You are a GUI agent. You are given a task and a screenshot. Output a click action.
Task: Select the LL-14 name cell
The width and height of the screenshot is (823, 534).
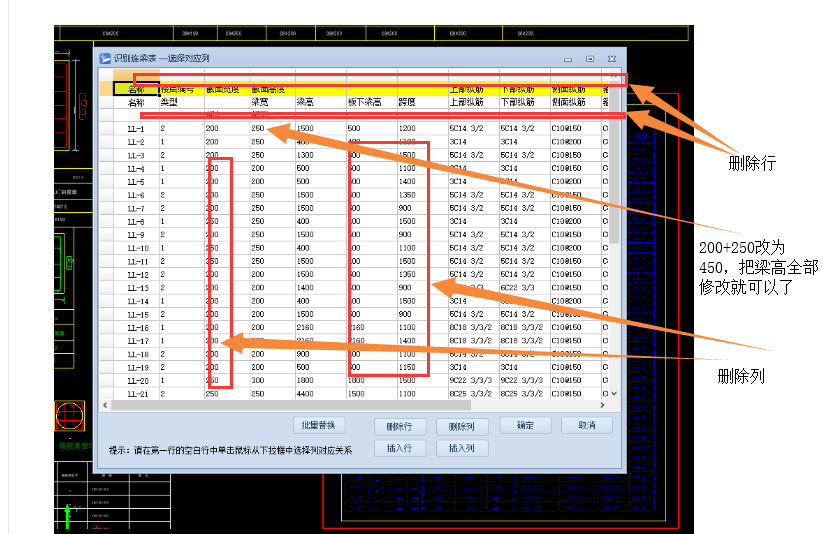136,301
